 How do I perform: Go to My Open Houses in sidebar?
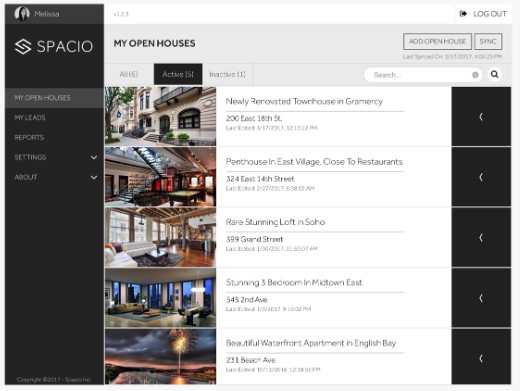[54, 98]
